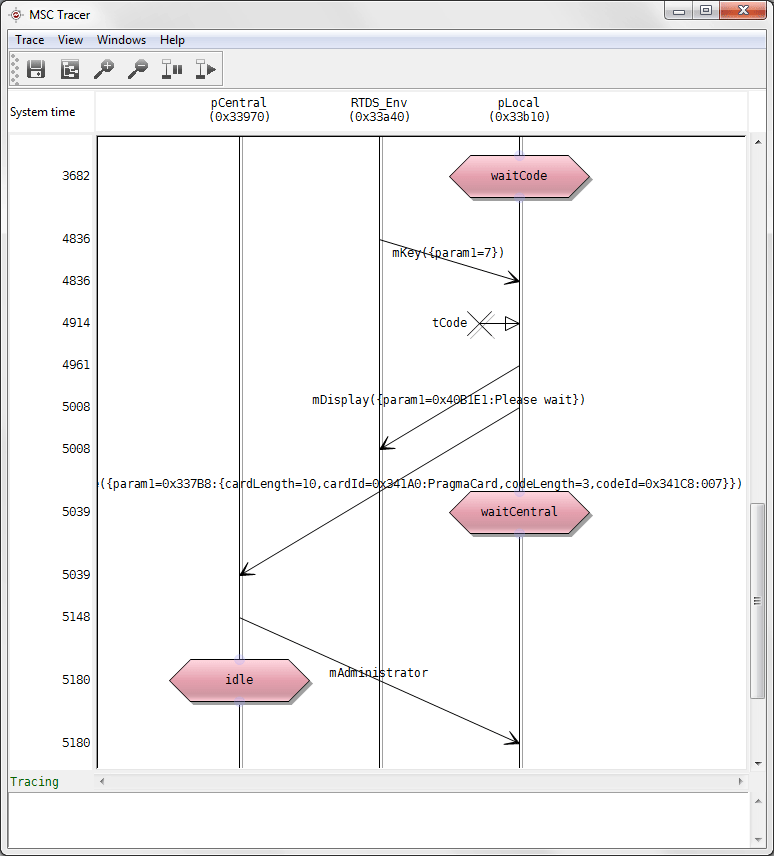Click the vertical scrollbar thumb
Image resolution: width=774 pixels, height=856 pixels.
[x=758, y=600]
